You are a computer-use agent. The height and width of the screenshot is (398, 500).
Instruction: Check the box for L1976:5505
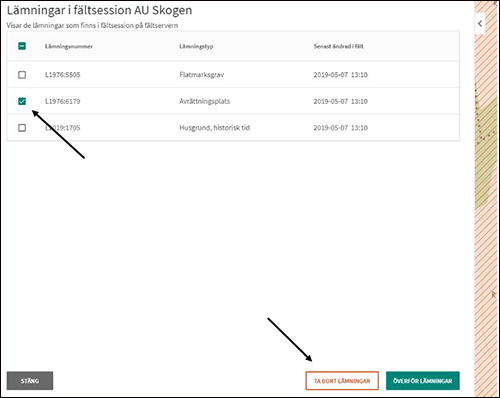coord(22,75)
